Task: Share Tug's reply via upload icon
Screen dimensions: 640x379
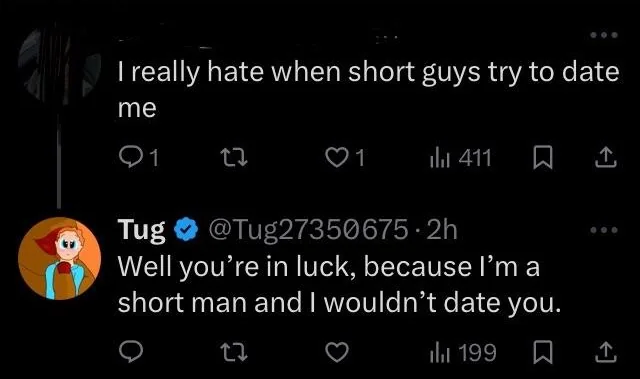Action: click(606, 352)
